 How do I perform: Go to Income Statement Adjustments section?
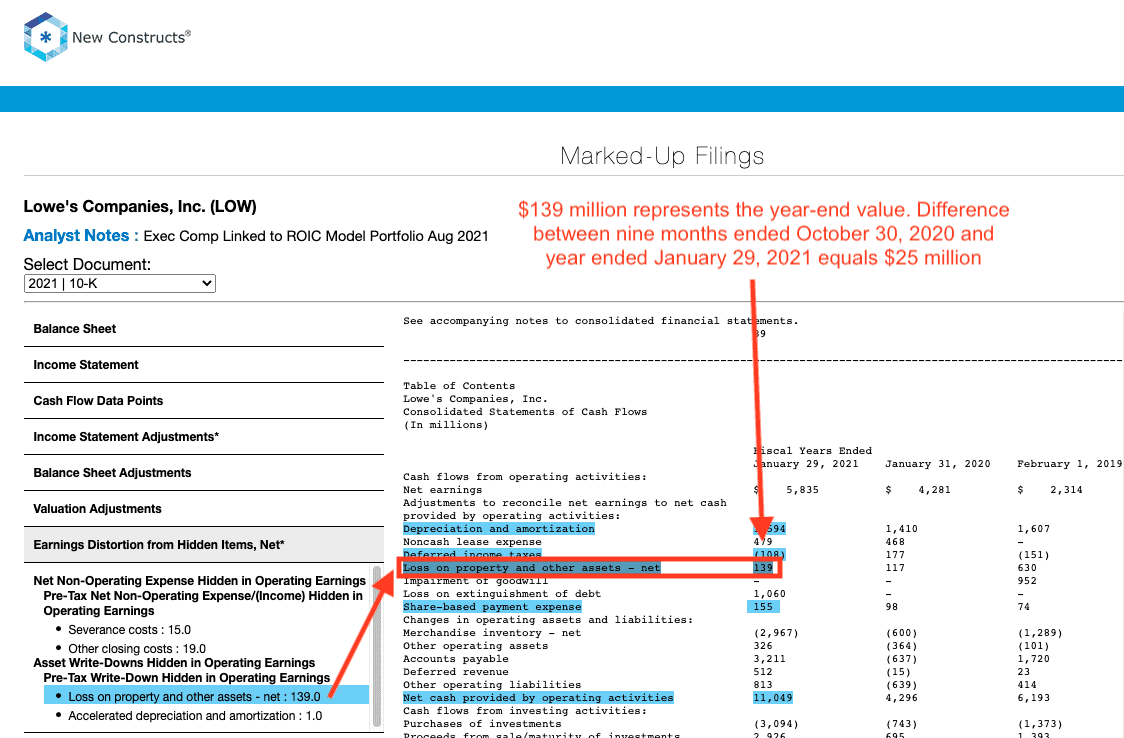[204, 436]
